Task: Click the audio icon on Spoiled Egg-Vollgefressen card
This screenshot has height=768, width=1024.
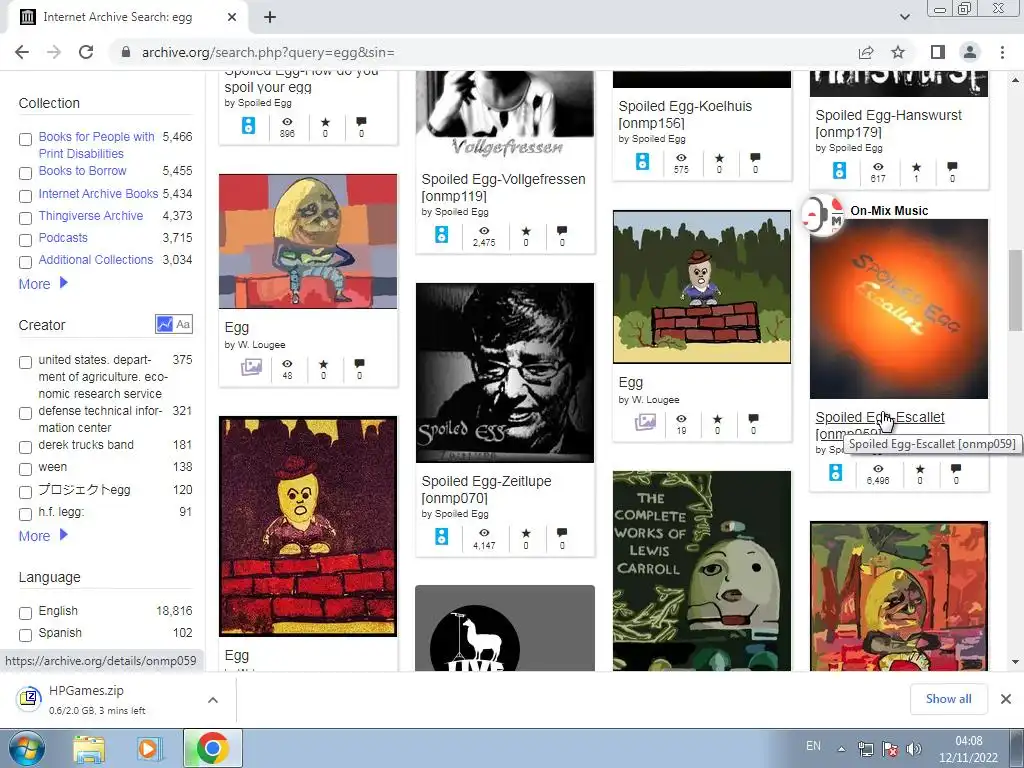Action: pos(441,234)
